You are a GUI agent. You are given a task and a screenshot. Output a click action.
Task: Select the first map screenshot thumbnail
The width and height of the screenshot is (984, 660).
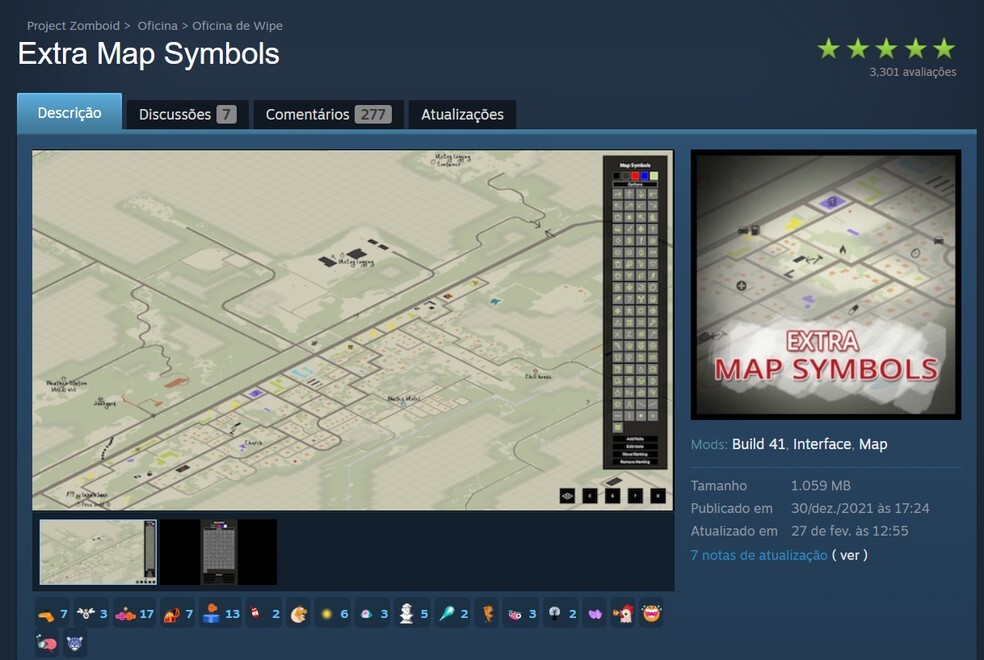tap(98, 552)
